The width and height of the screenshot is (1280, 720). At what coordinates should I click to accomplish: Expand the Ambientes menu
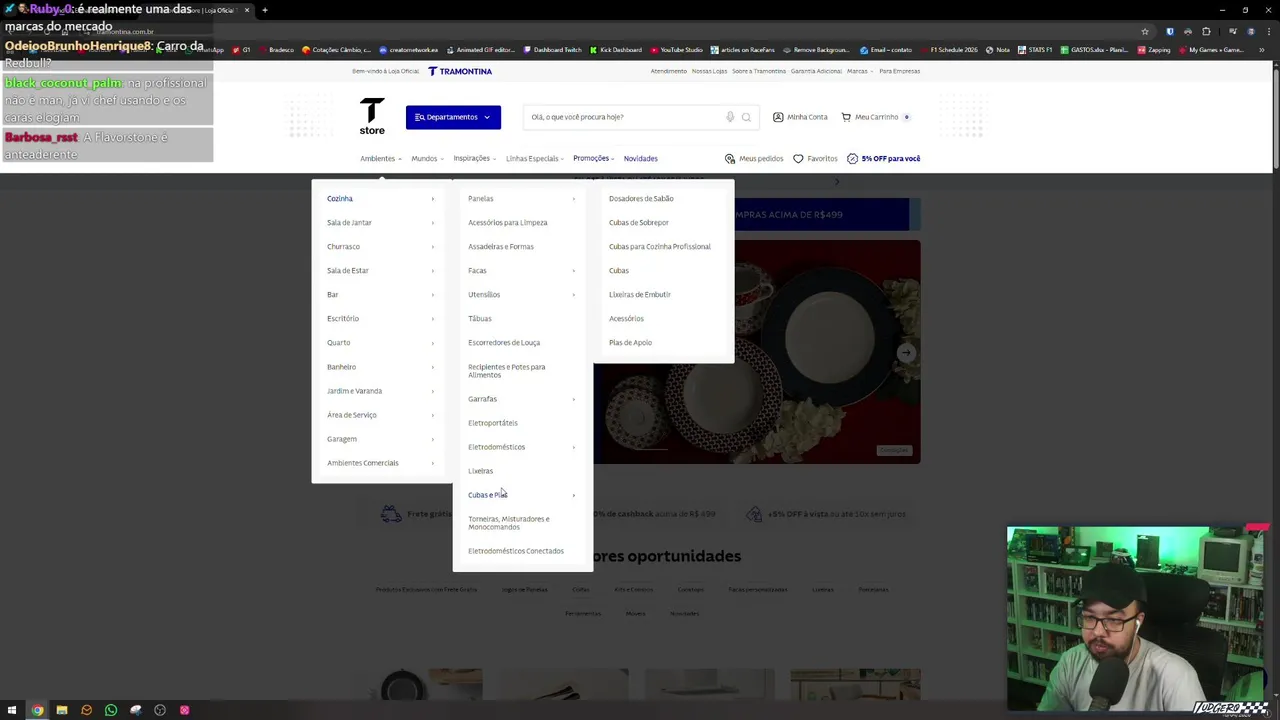pos(381,158)
